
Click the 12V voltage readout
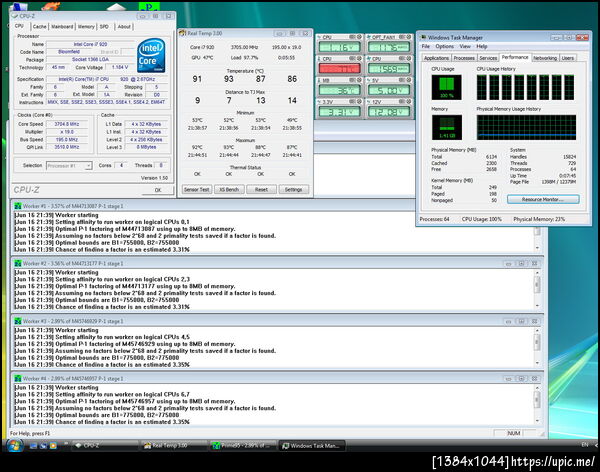click(388, 112)
